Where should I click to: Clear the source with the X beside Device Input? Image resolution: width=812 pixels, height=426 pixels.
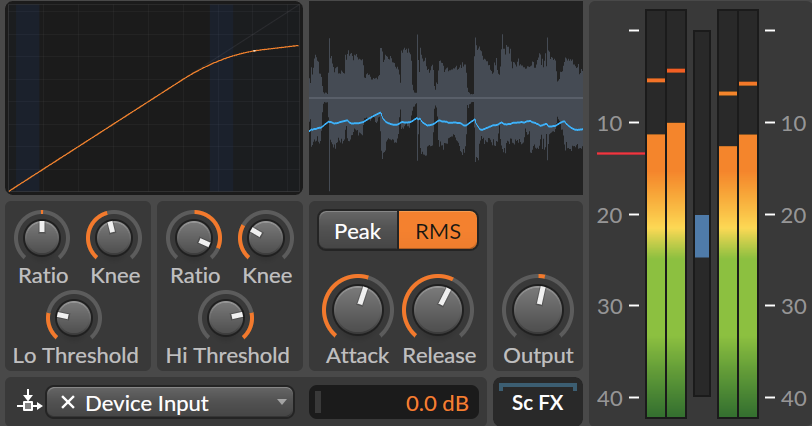click(68, 402)
